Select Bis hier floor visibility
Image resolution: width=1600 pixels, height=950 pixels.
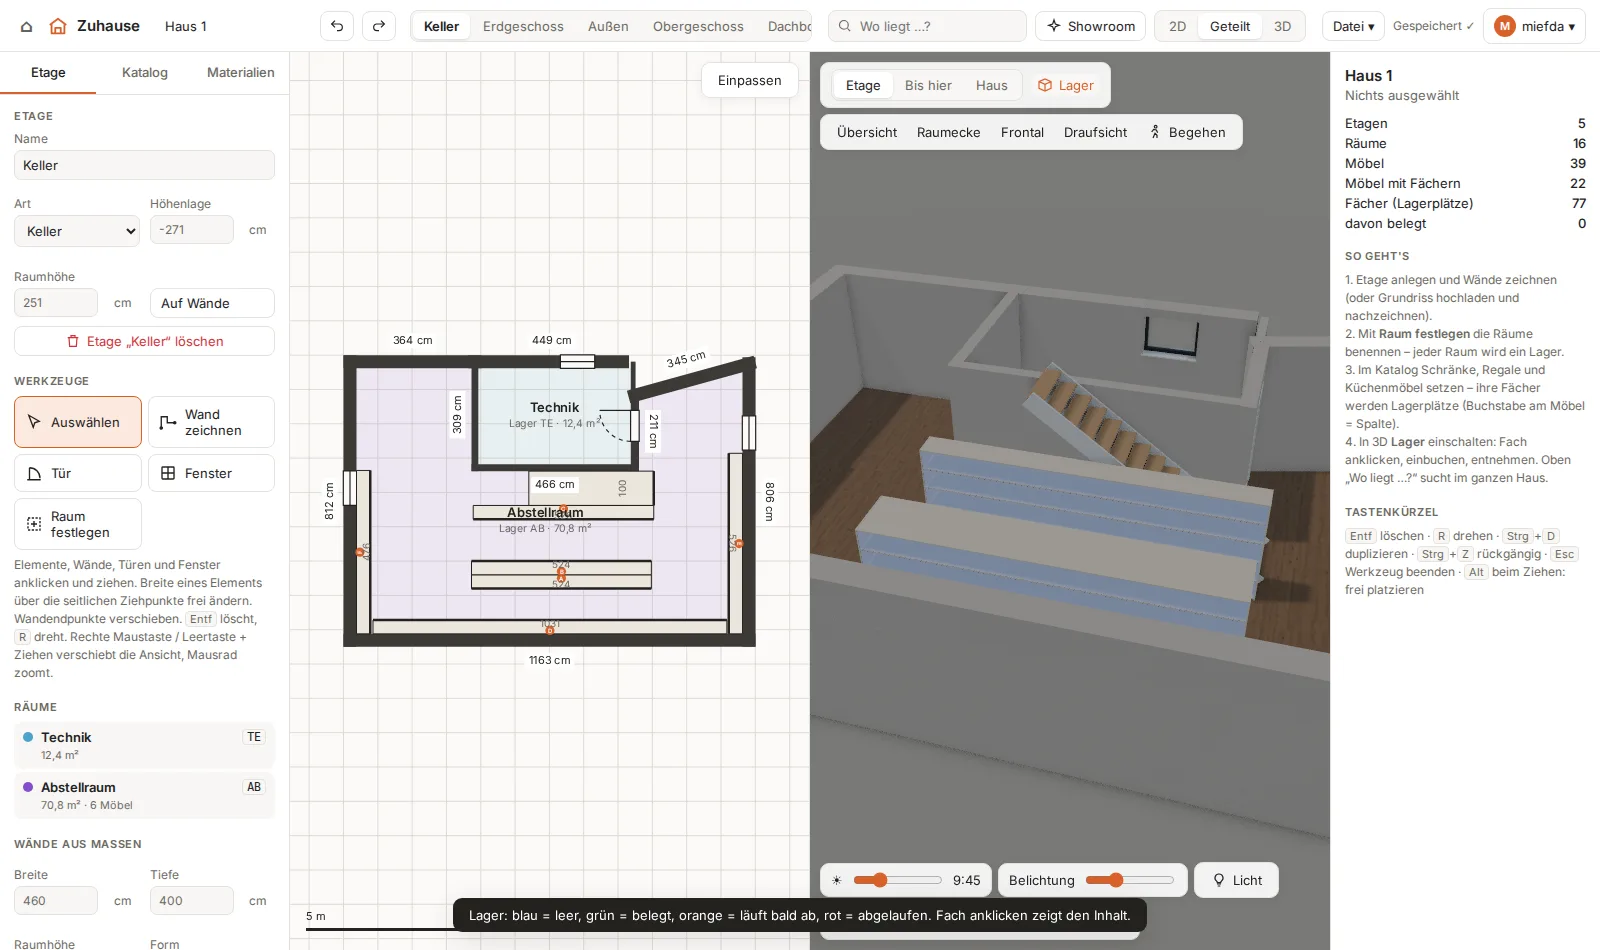click(x=928, y=85)
